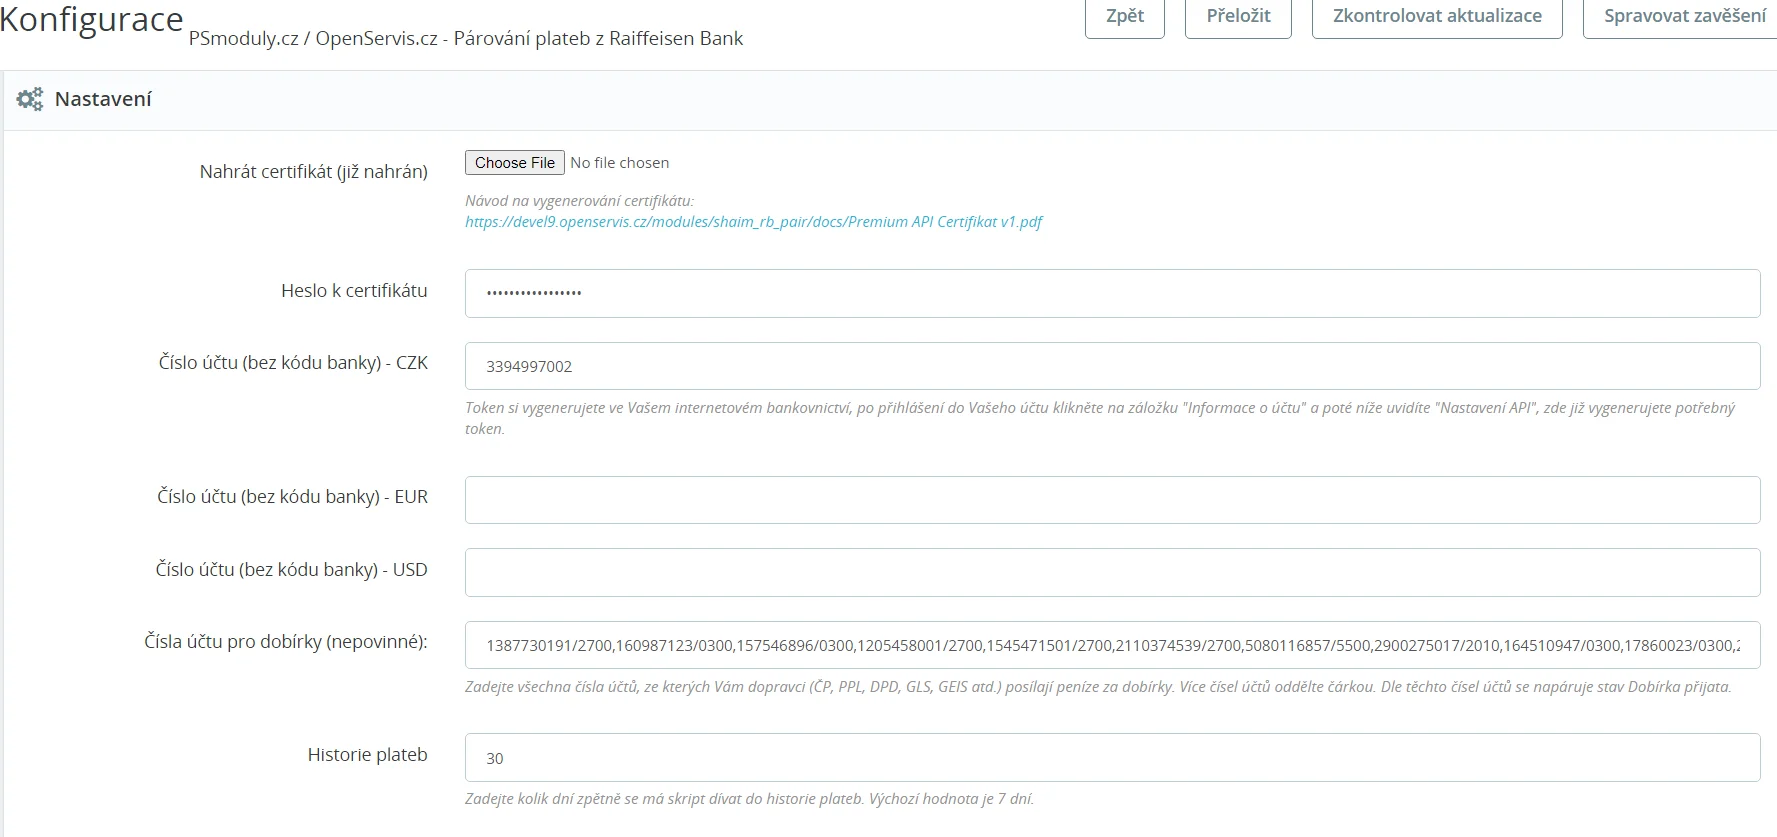This screenshot has height=837, width=1777.
Task: Click the 'Heslo k certifikátu' label
Action: 354,291
